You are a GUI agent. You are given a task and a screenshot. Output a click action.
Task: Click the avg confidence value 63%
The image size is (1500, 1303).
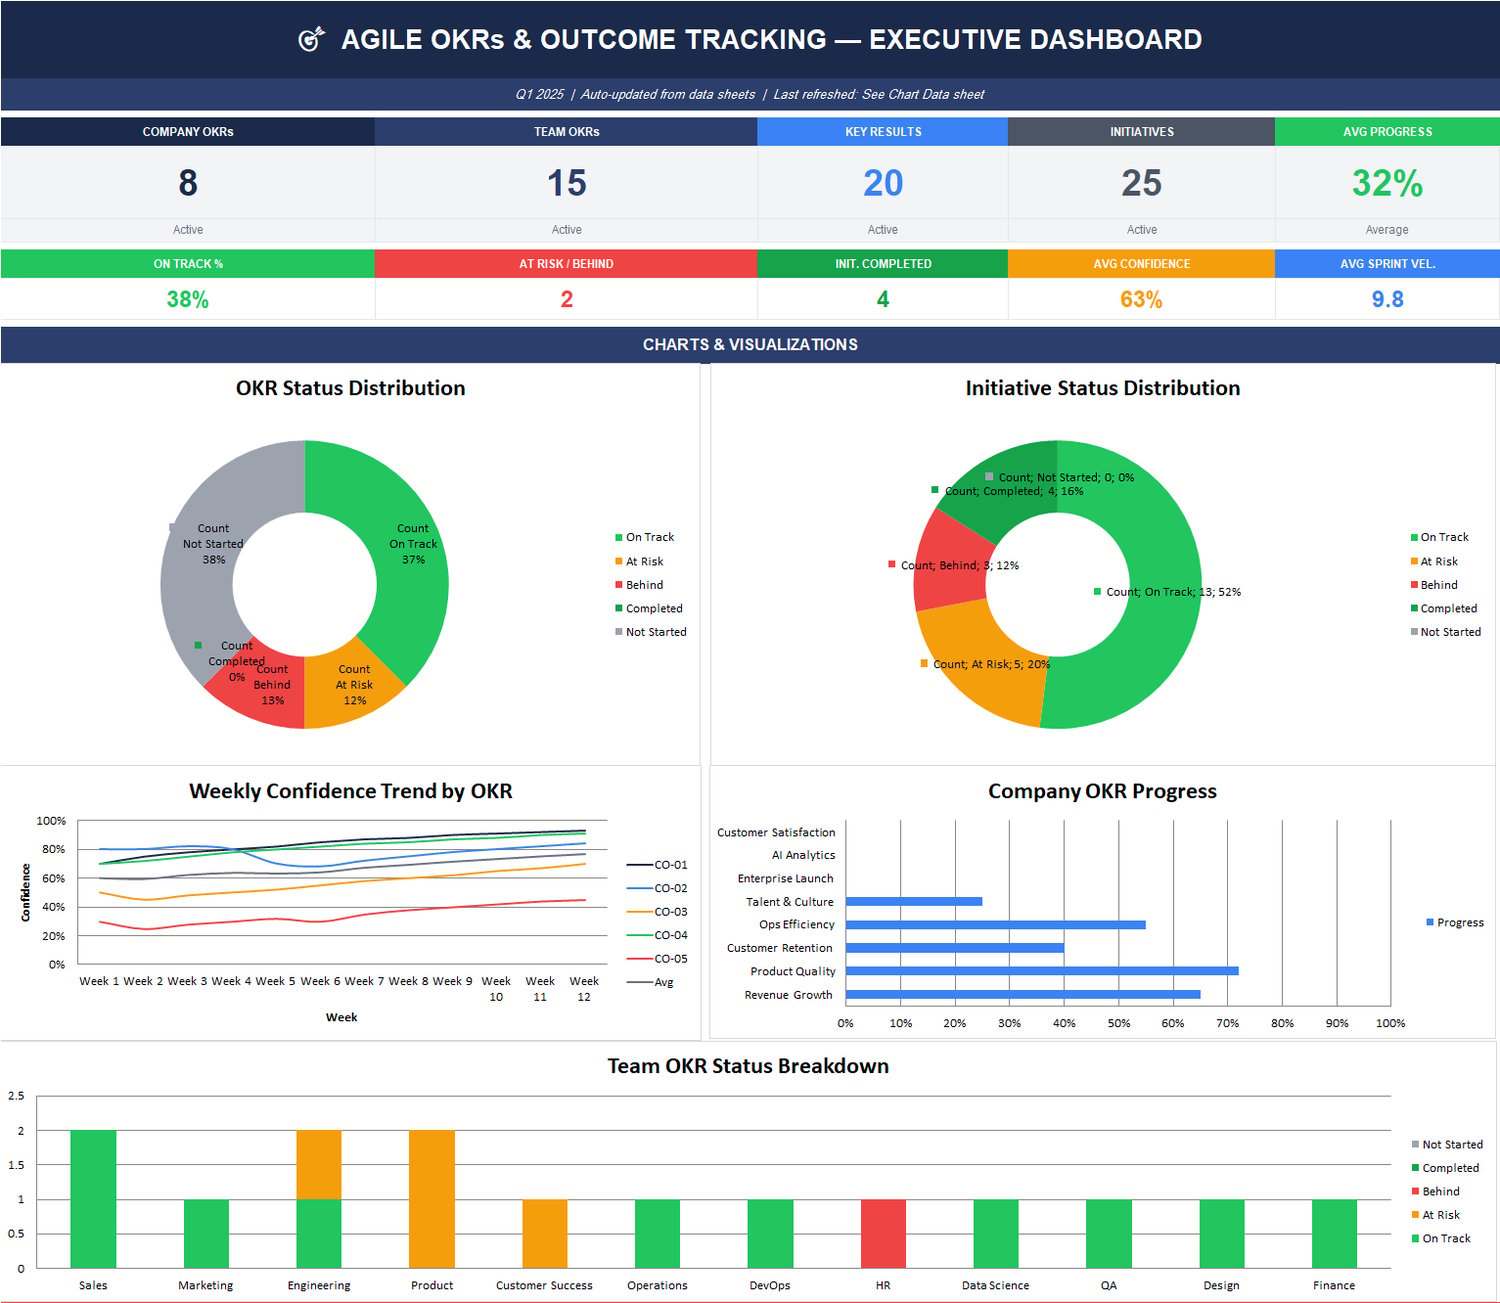tap(1141, 299)
